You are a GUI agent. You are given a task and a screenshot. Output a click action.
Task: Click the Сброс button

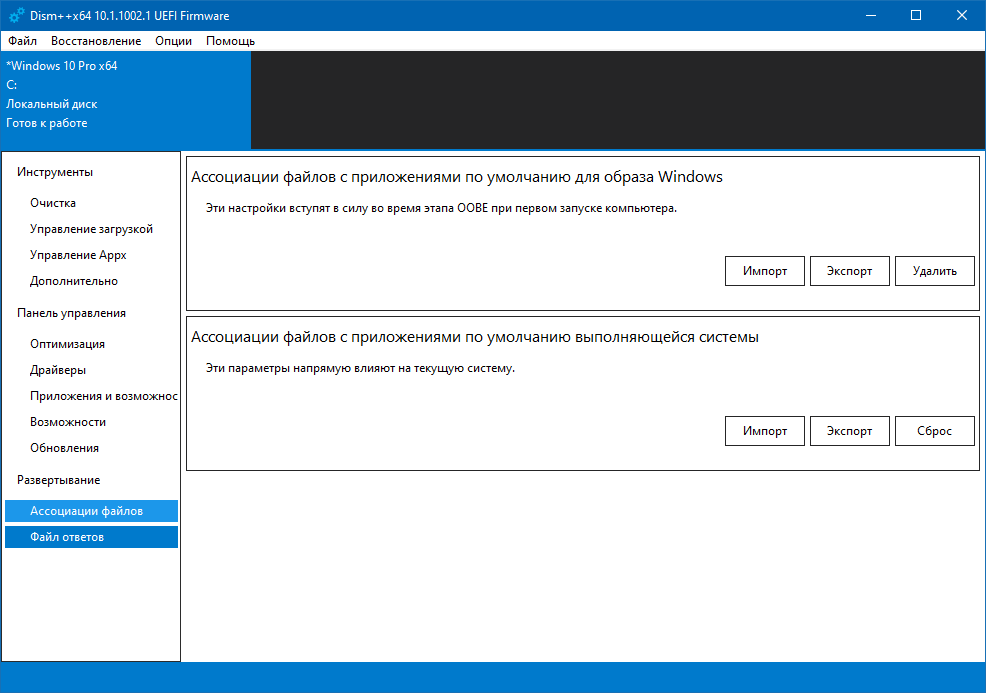[934, 431]
